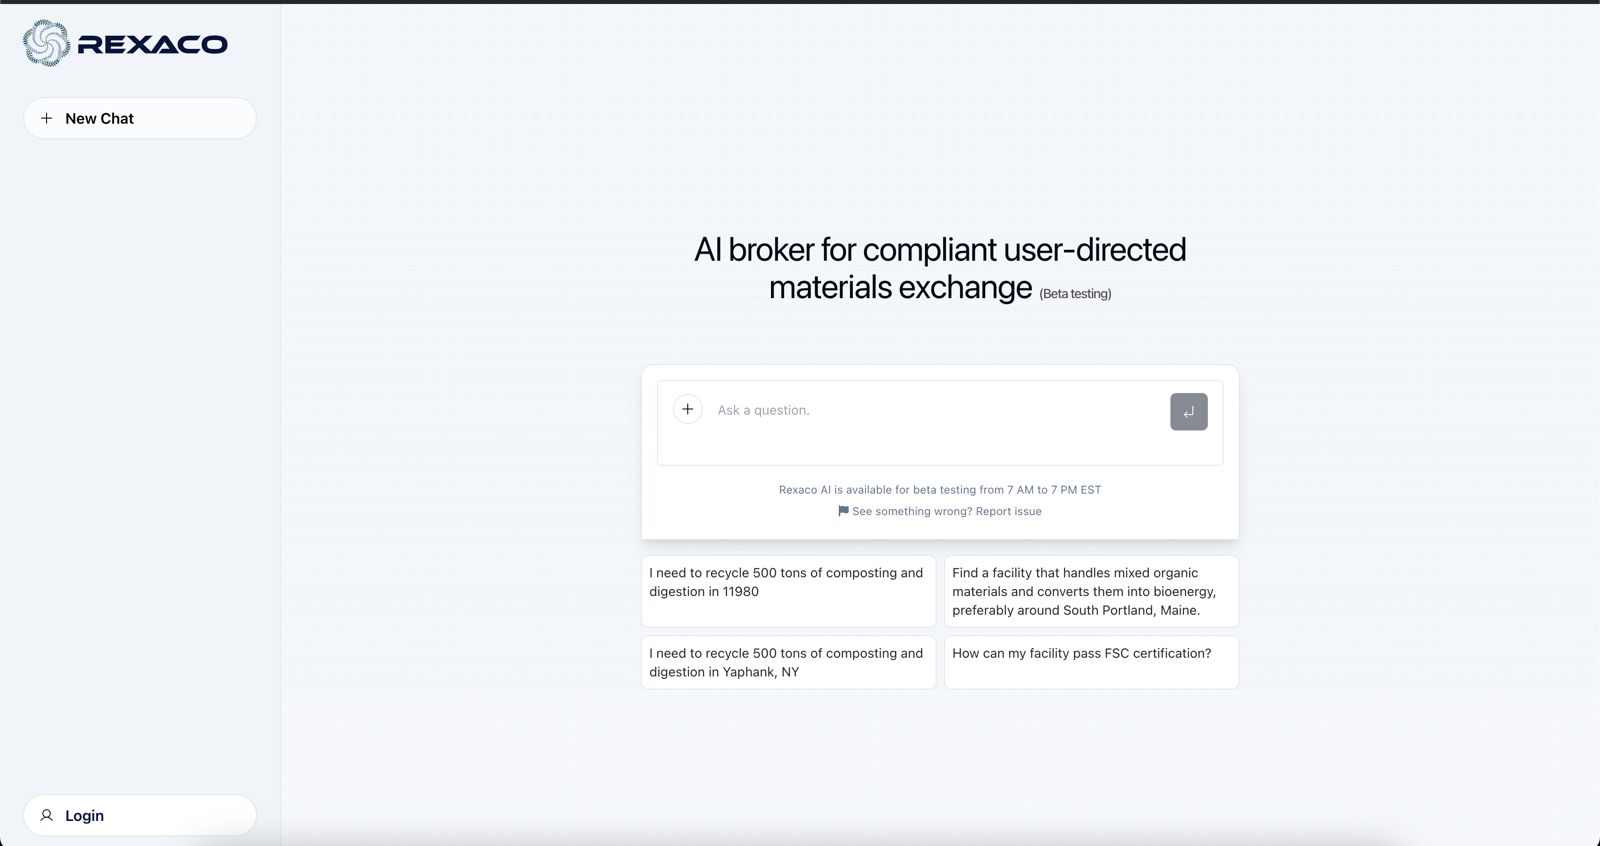Viewport: 1600px width, 846px height.
Task: Click the '(Beta testing)' label
Action: coord(1075,294)
